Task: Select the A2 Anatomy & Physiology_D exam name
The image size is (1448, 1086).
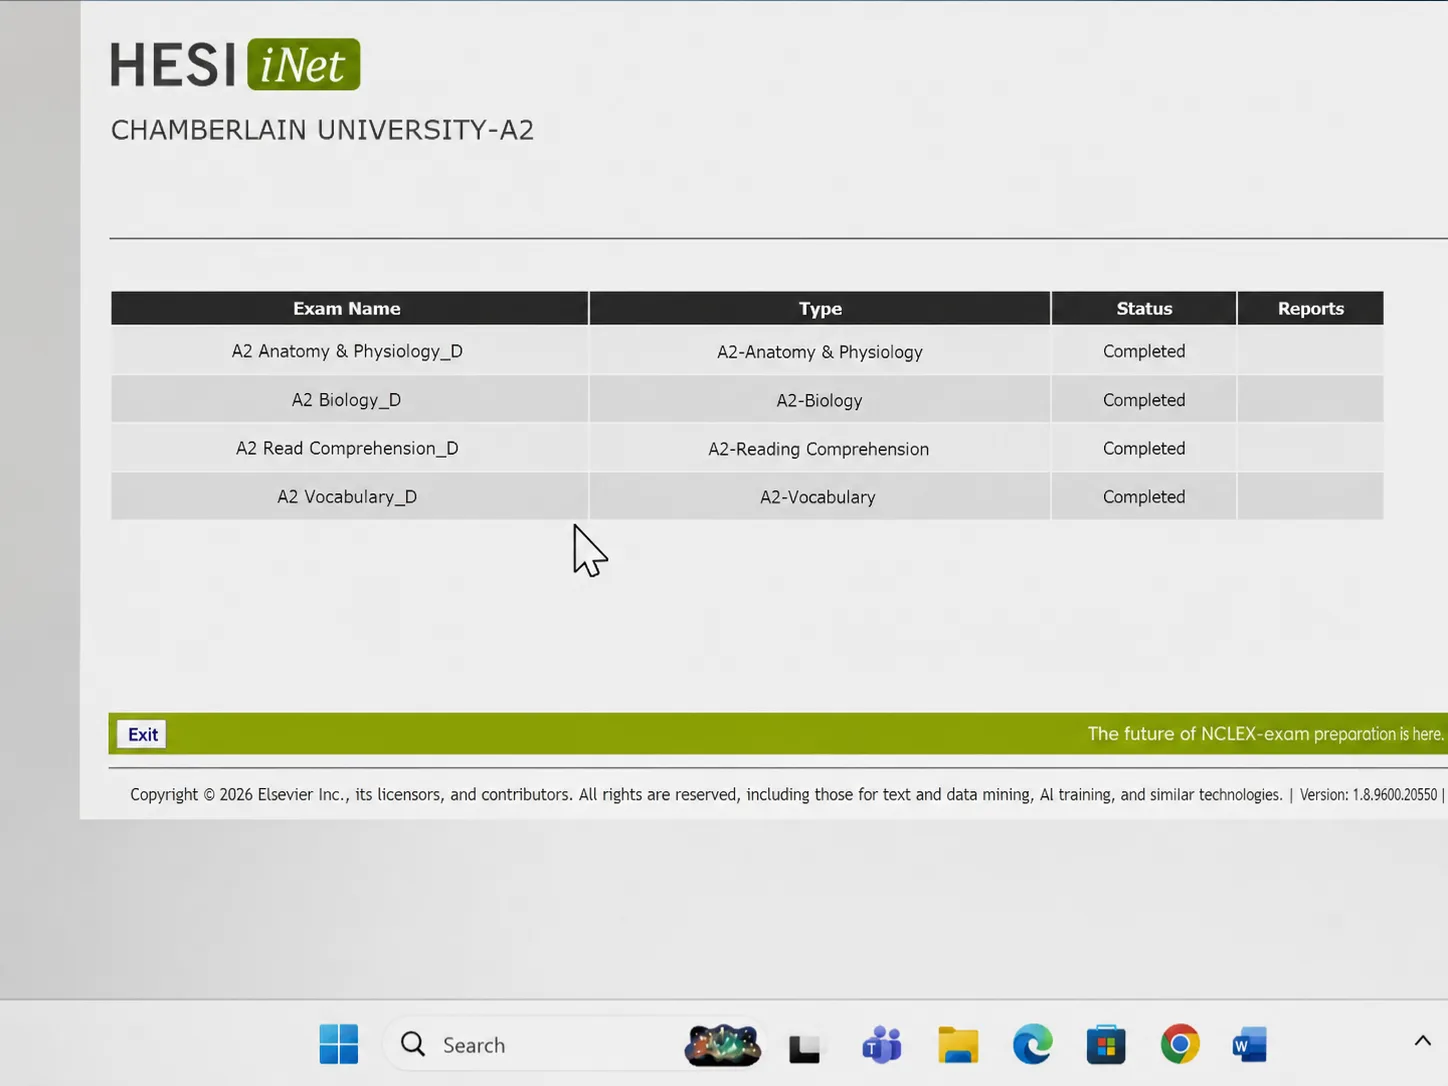Action: pyautogui.click(x=347, y=351)
